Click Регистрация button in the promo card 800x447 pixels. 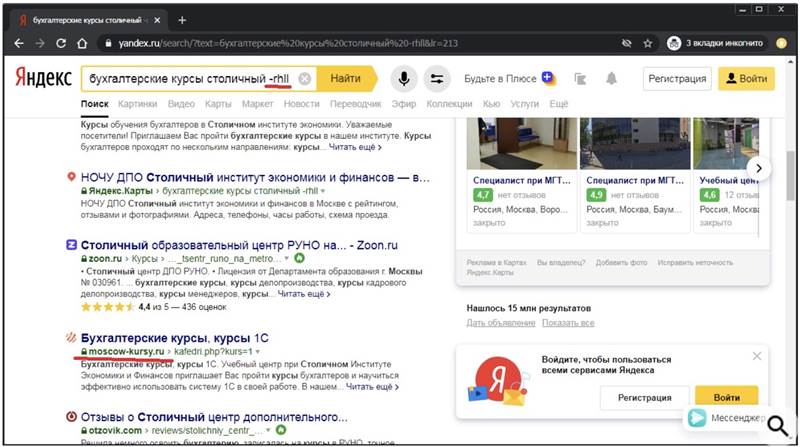point(644,397)
